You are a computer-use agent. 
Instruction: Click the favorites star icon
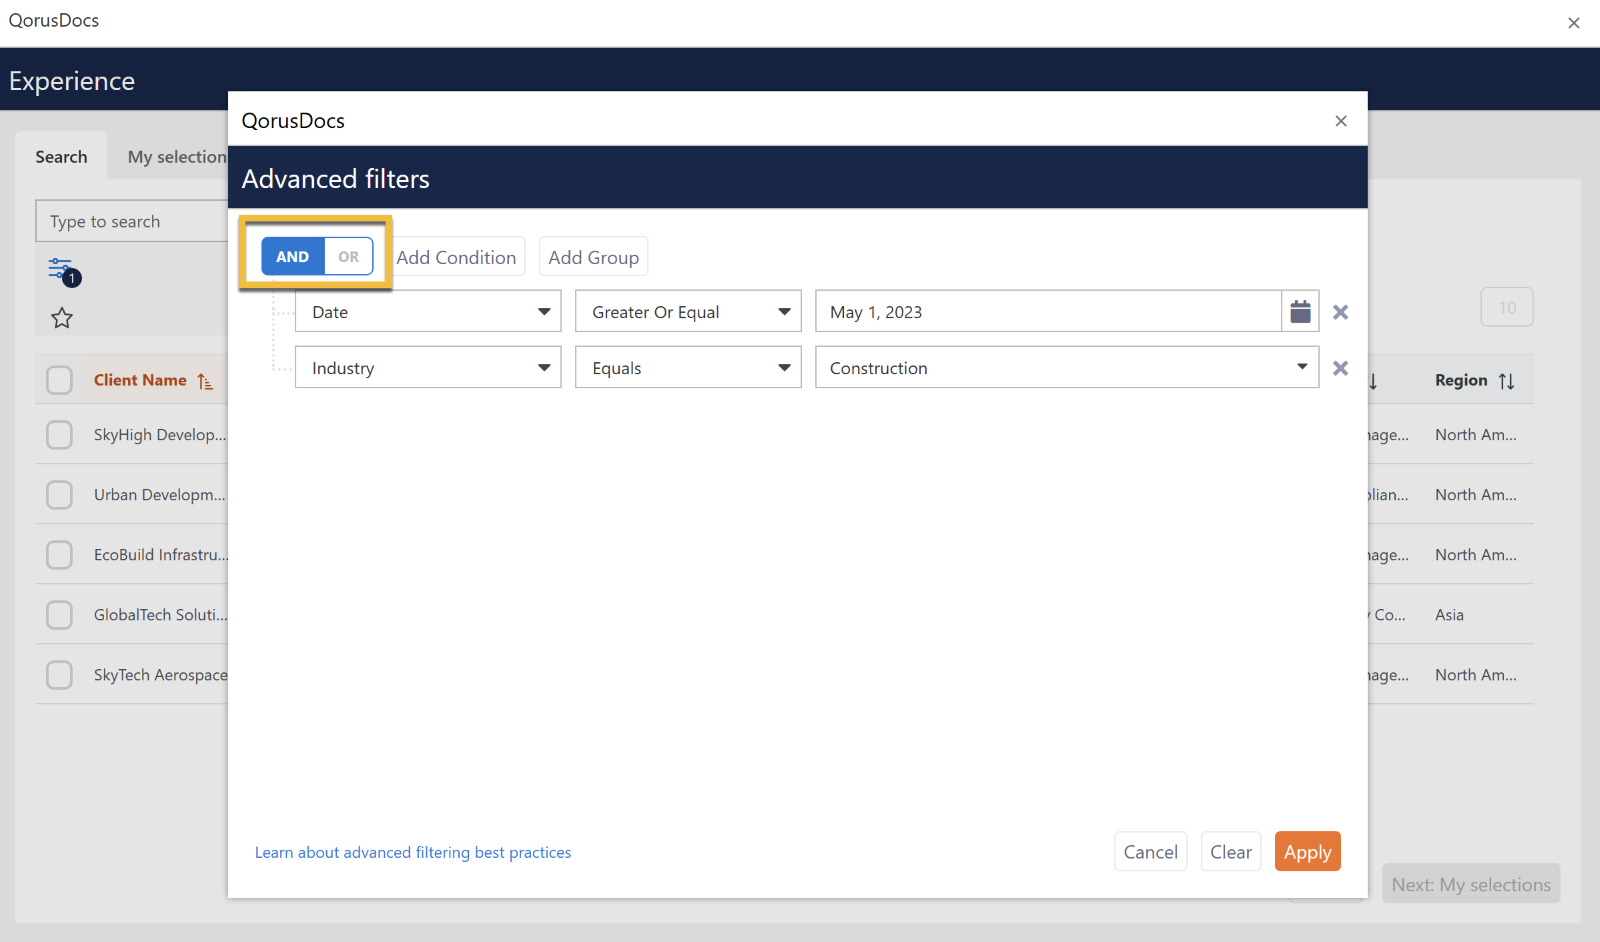[x=62, y=318]
